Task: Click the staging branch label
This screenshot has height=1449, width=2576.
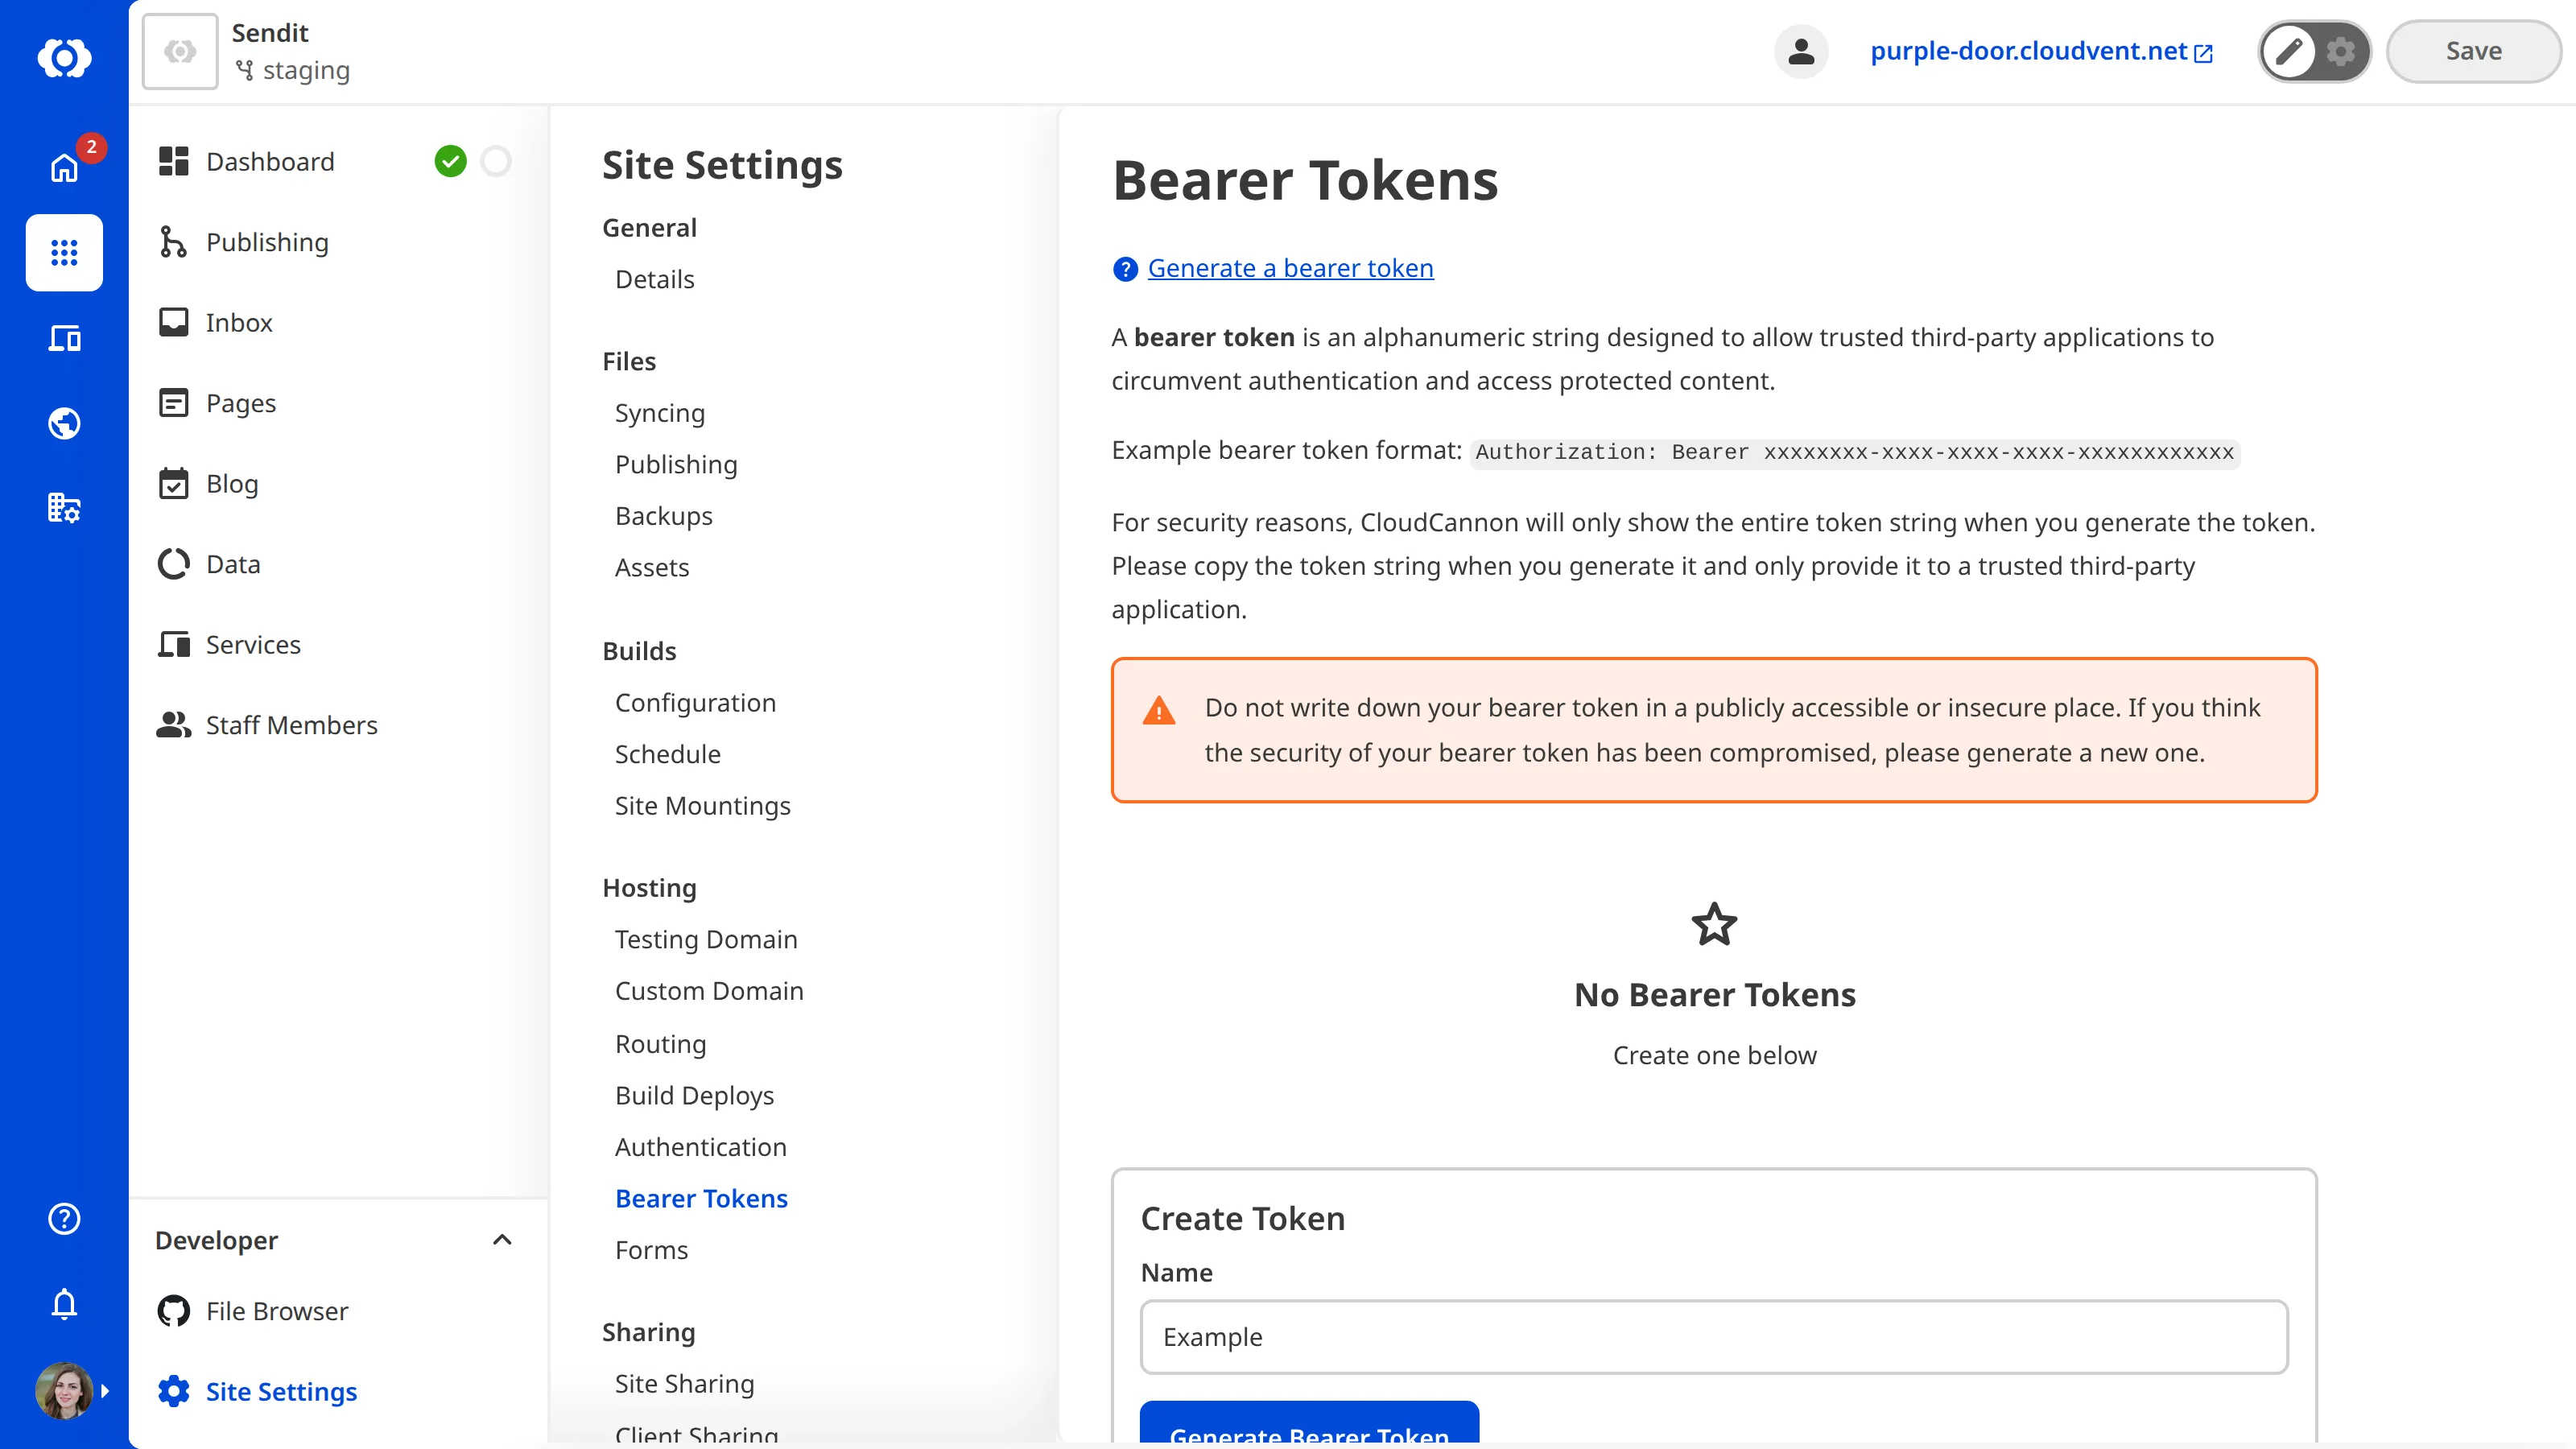Action: click(306, 70)
